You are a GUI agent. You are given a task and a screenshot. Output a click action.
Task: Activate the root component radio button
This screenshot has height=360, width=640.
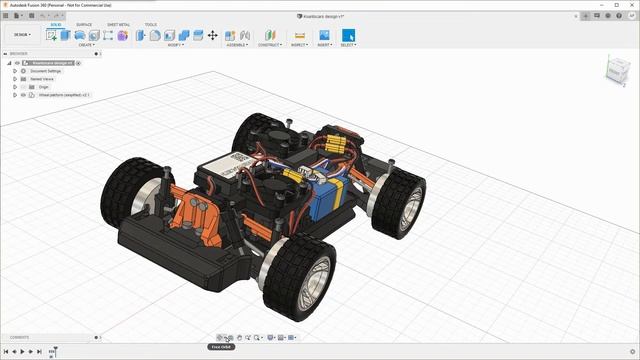tap(78, 63)
